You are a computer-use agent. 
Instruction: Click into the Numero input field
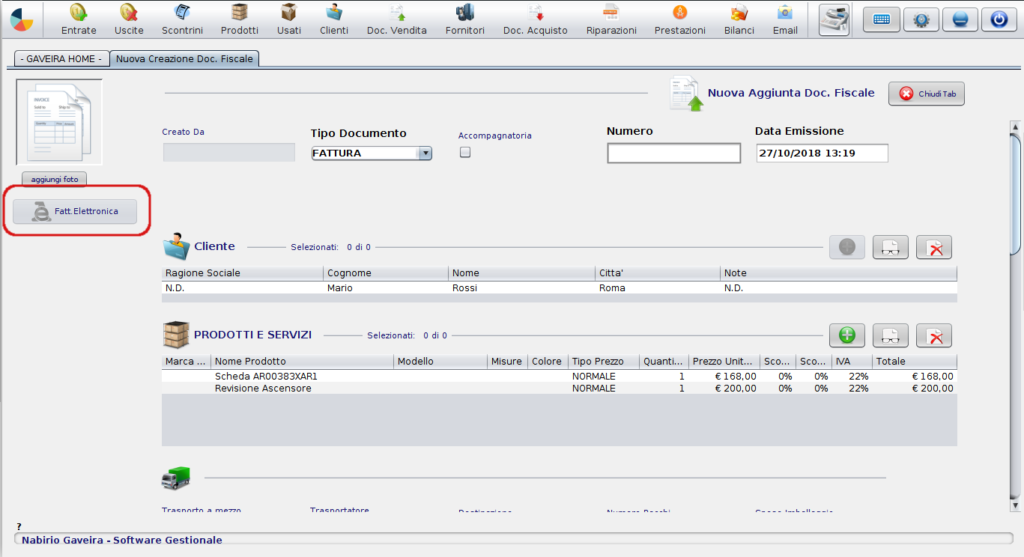pyautogui.click(x=673, y=153)
